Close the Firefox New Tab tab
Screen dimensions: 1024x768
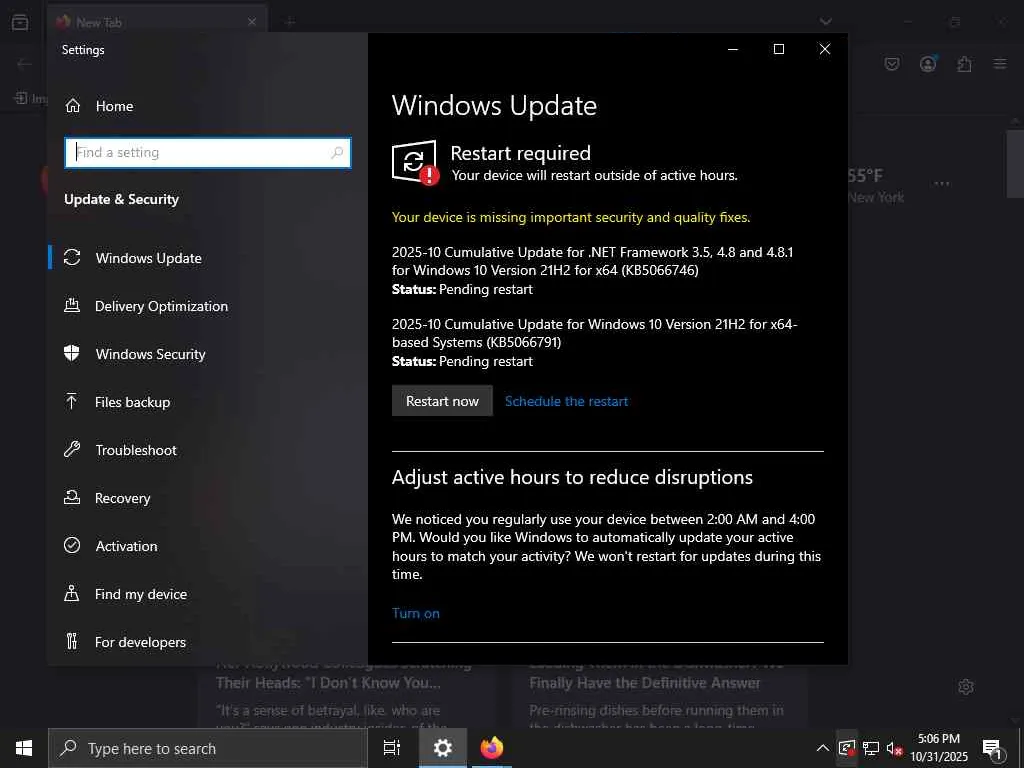252,22
